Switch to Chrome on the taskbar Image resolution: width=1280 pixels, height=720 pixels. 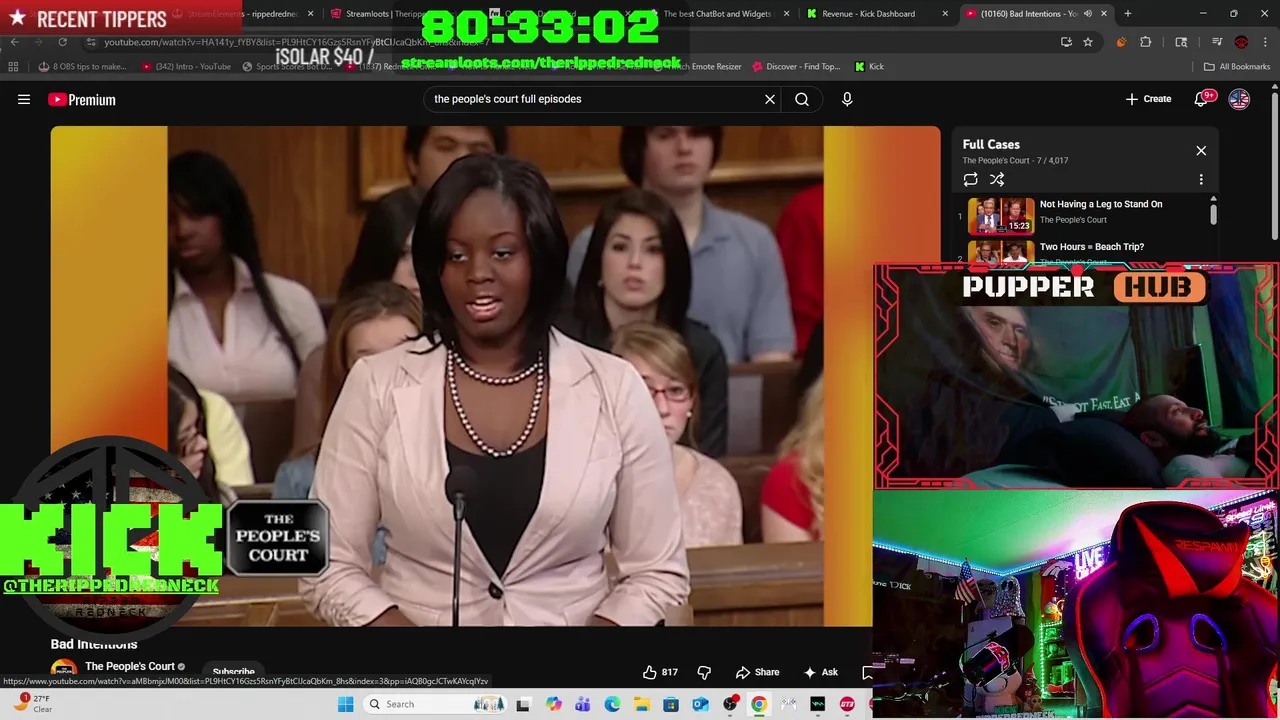(759, 704)
